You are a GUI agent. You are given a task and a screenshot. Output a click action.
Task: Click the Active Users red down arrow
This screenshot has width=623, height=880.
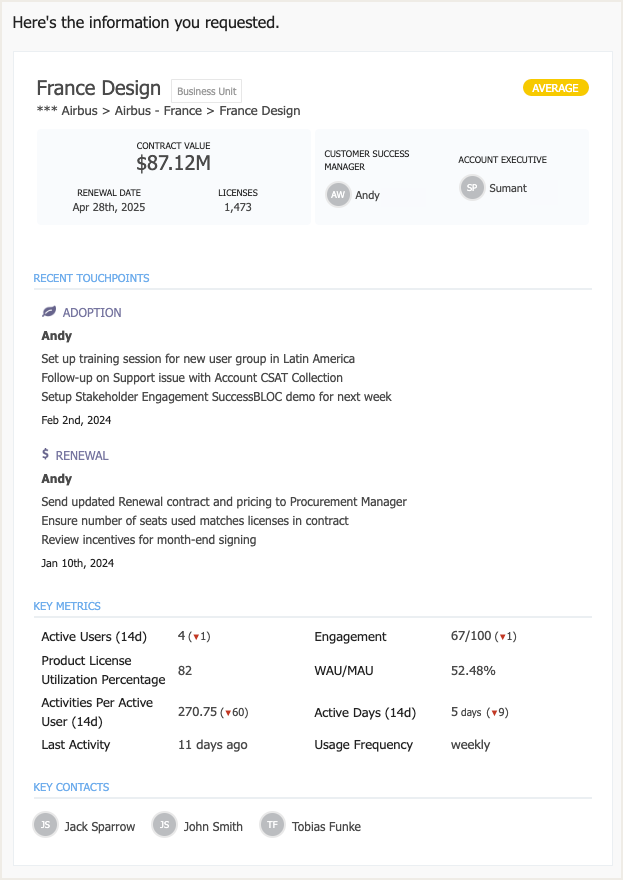197,637
